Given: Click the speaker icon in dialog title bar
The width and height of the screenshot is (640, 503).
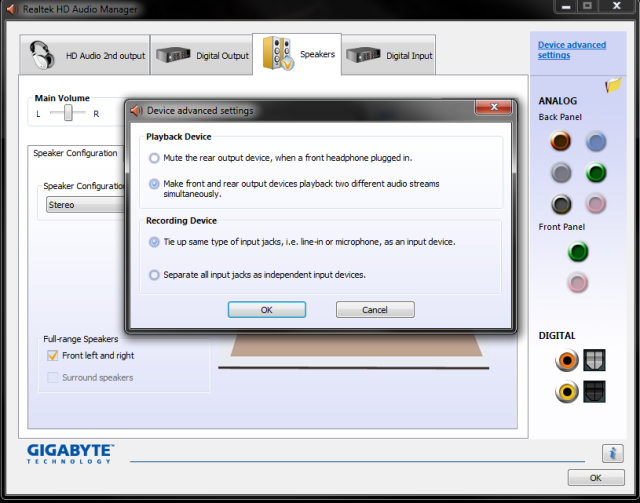Looking at the screenshot, I should point(136,111).
